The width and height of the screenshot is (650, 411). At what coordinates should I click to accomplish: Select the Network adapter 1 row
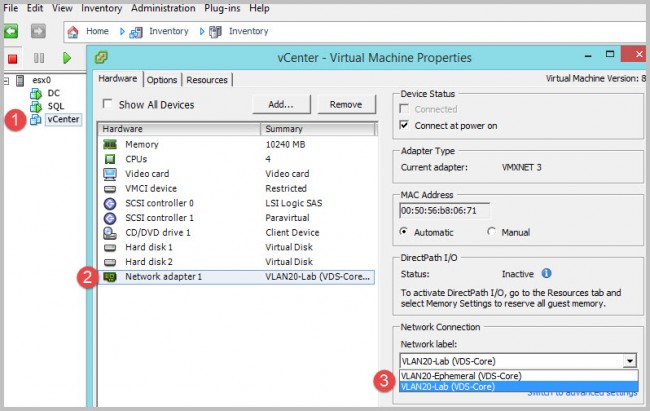click(x=236, y=277)
